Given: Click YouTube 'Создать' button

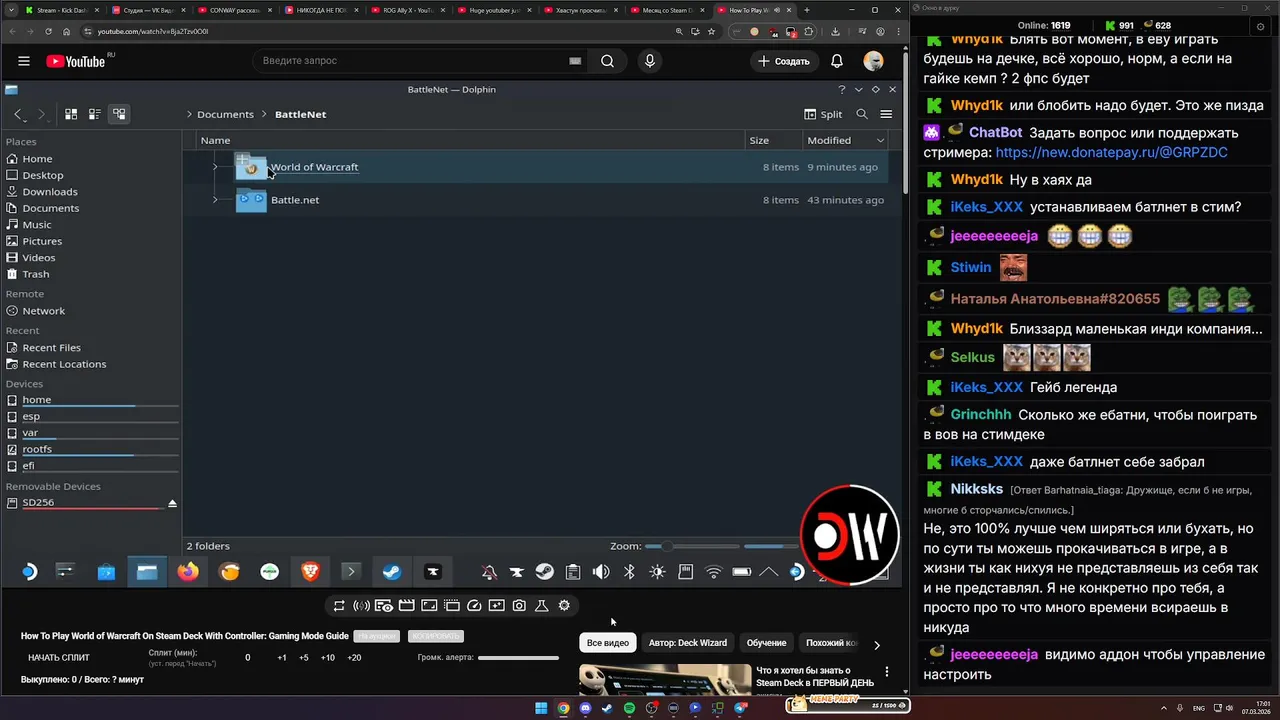Looking at the screenshot, I should pos(783,61).
